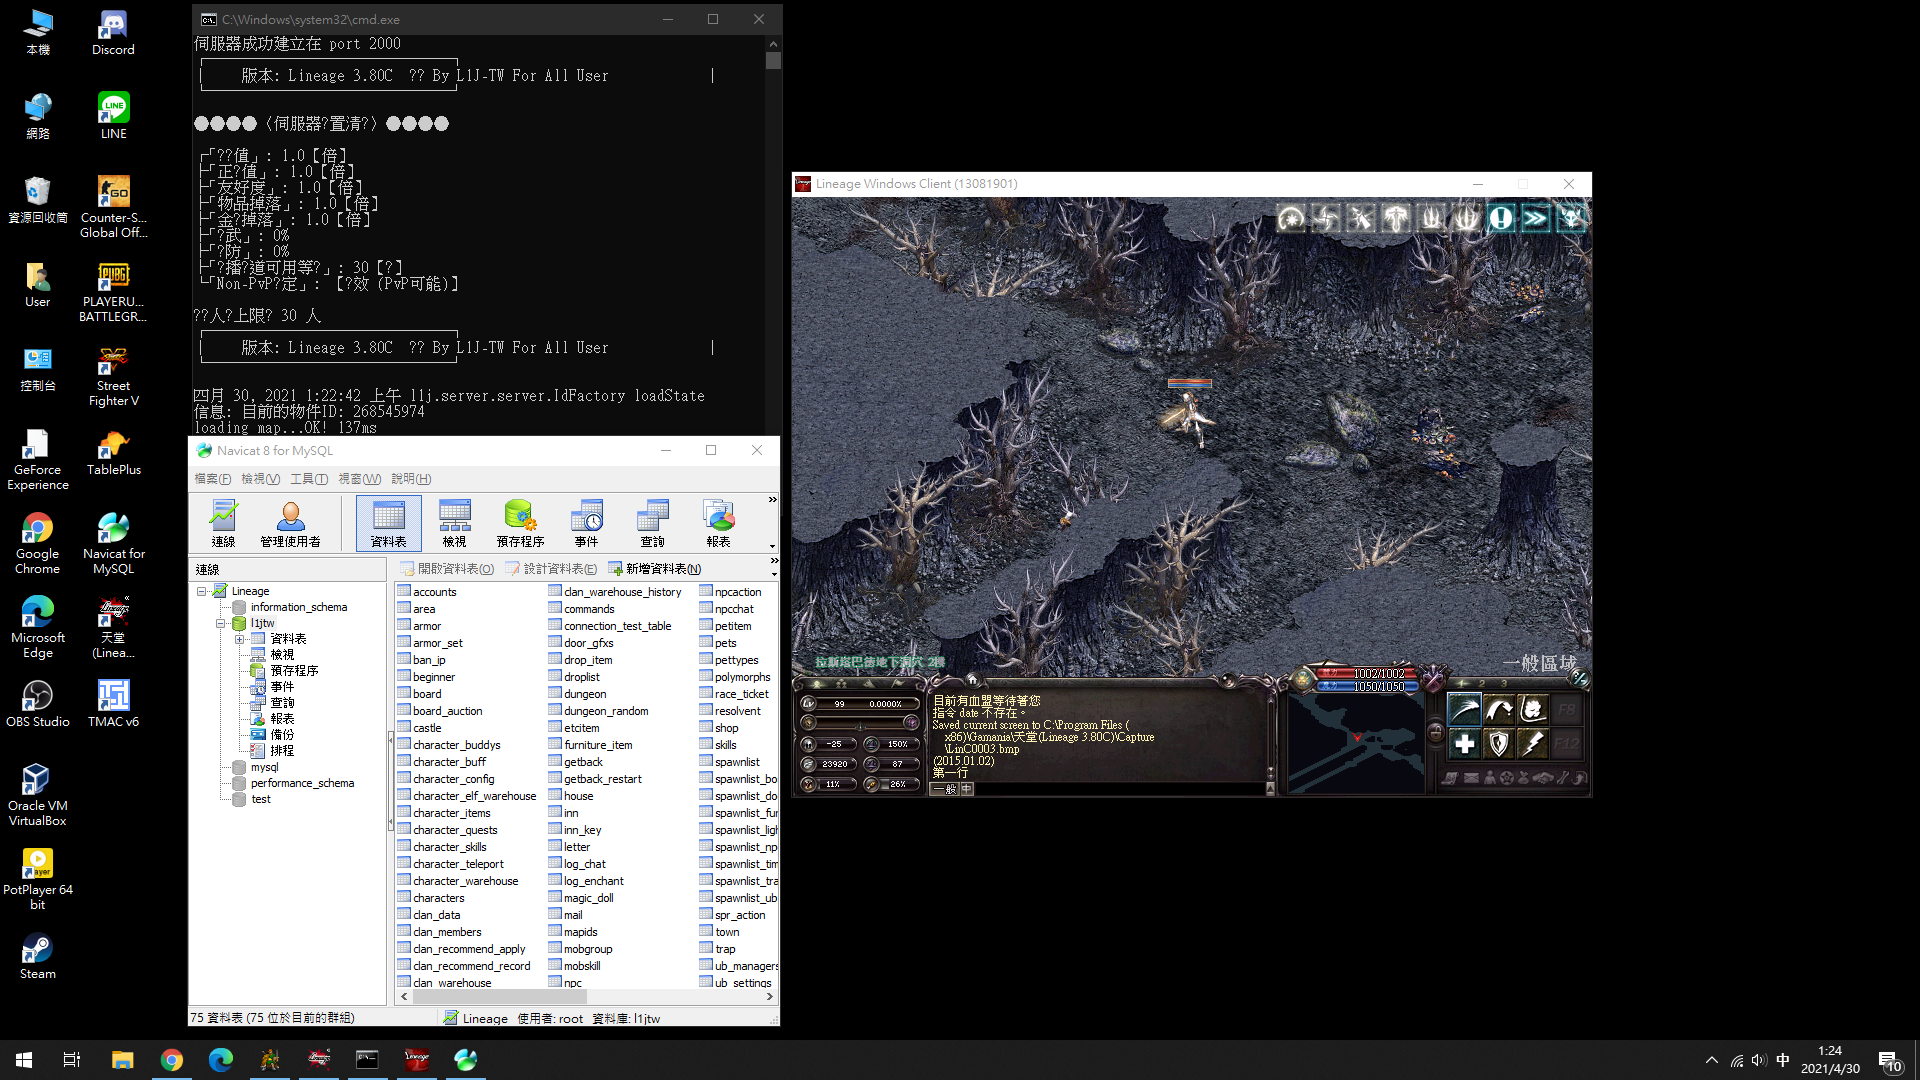This screenshot has height=1080, width=1920.
Task: Click the crossed swords icon beside HP bar
Action: (1434, 679)
